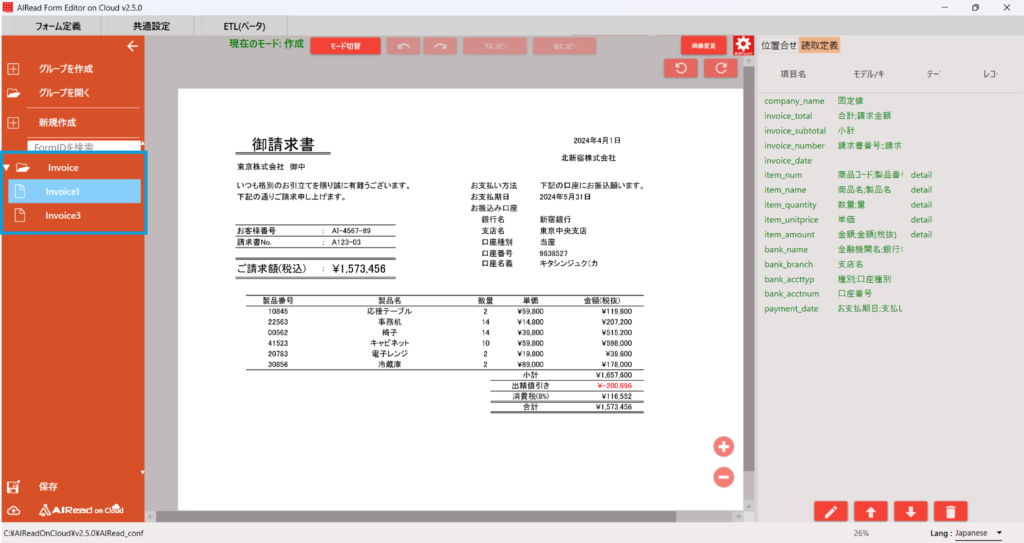Image resolution: width=1024 pixels, height=543 pixels.
Task: Click the trash delete button
Action: [950, 512]
